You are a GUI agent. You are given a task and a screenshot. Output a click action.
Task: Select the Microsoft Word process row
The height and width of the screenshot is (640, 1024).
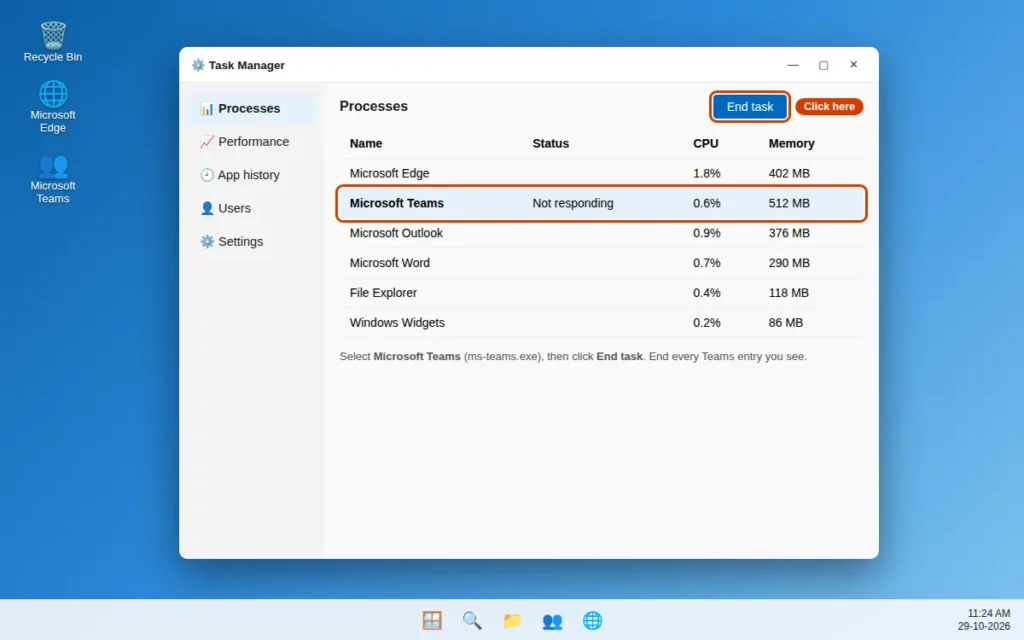pos(601,263)
